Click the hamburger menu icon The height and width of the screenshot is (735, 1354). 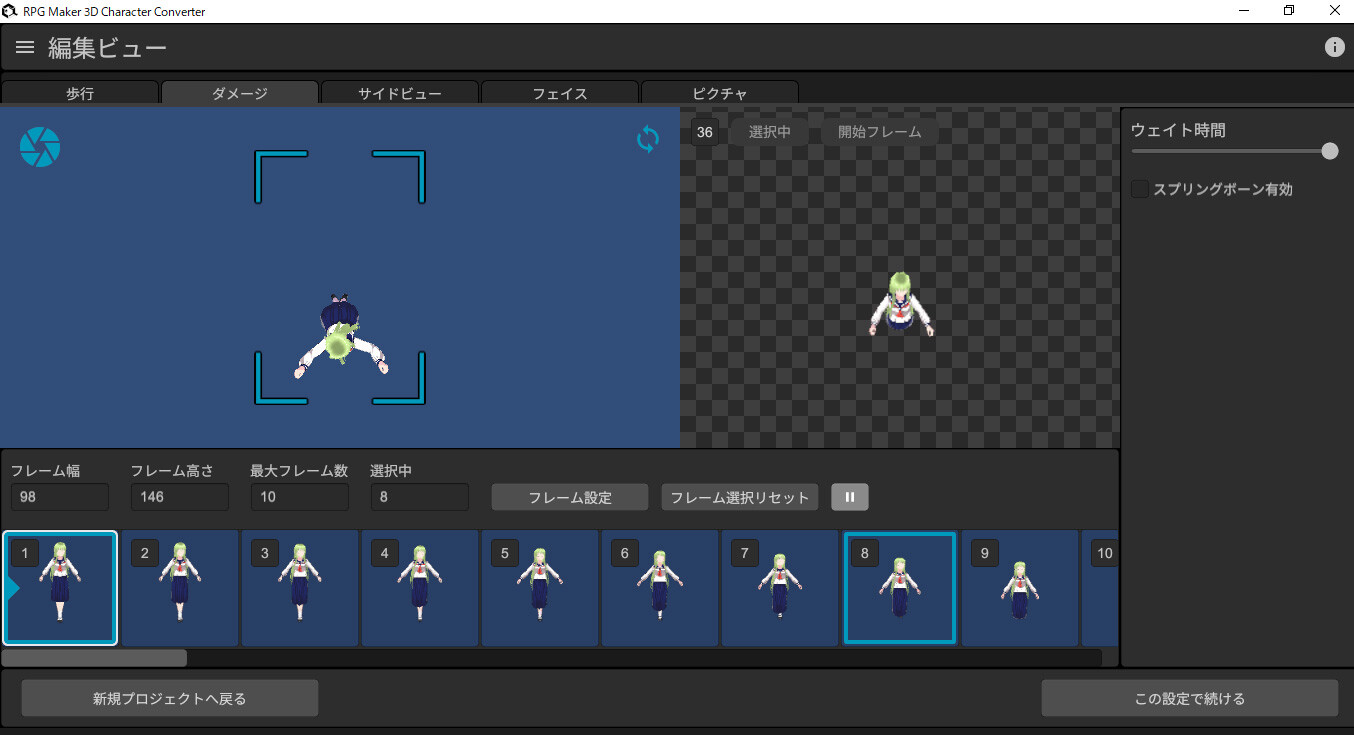tap(24, 46)
